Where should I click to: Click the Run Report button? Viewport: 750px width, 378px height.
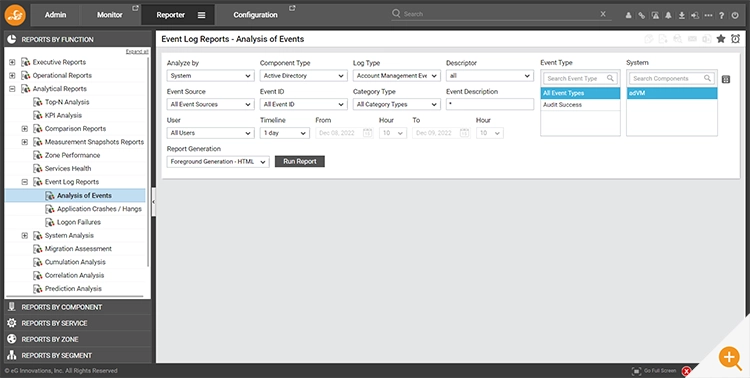300,162
